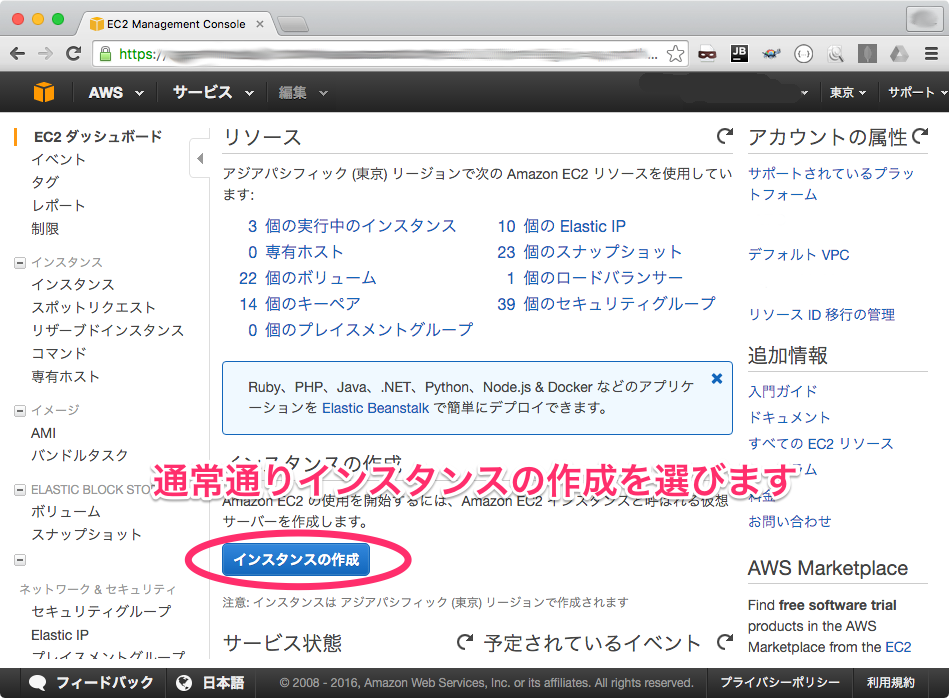Open 制限 in the sidebar
949x698 pixels.
(x=45, y=229)
